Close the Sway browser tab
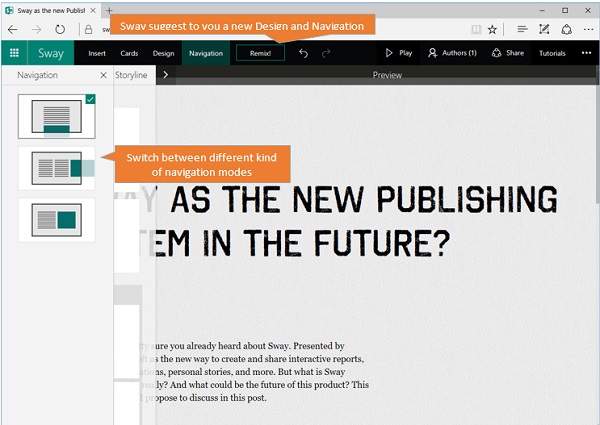600x425 pixels. [x=93, y=11]
